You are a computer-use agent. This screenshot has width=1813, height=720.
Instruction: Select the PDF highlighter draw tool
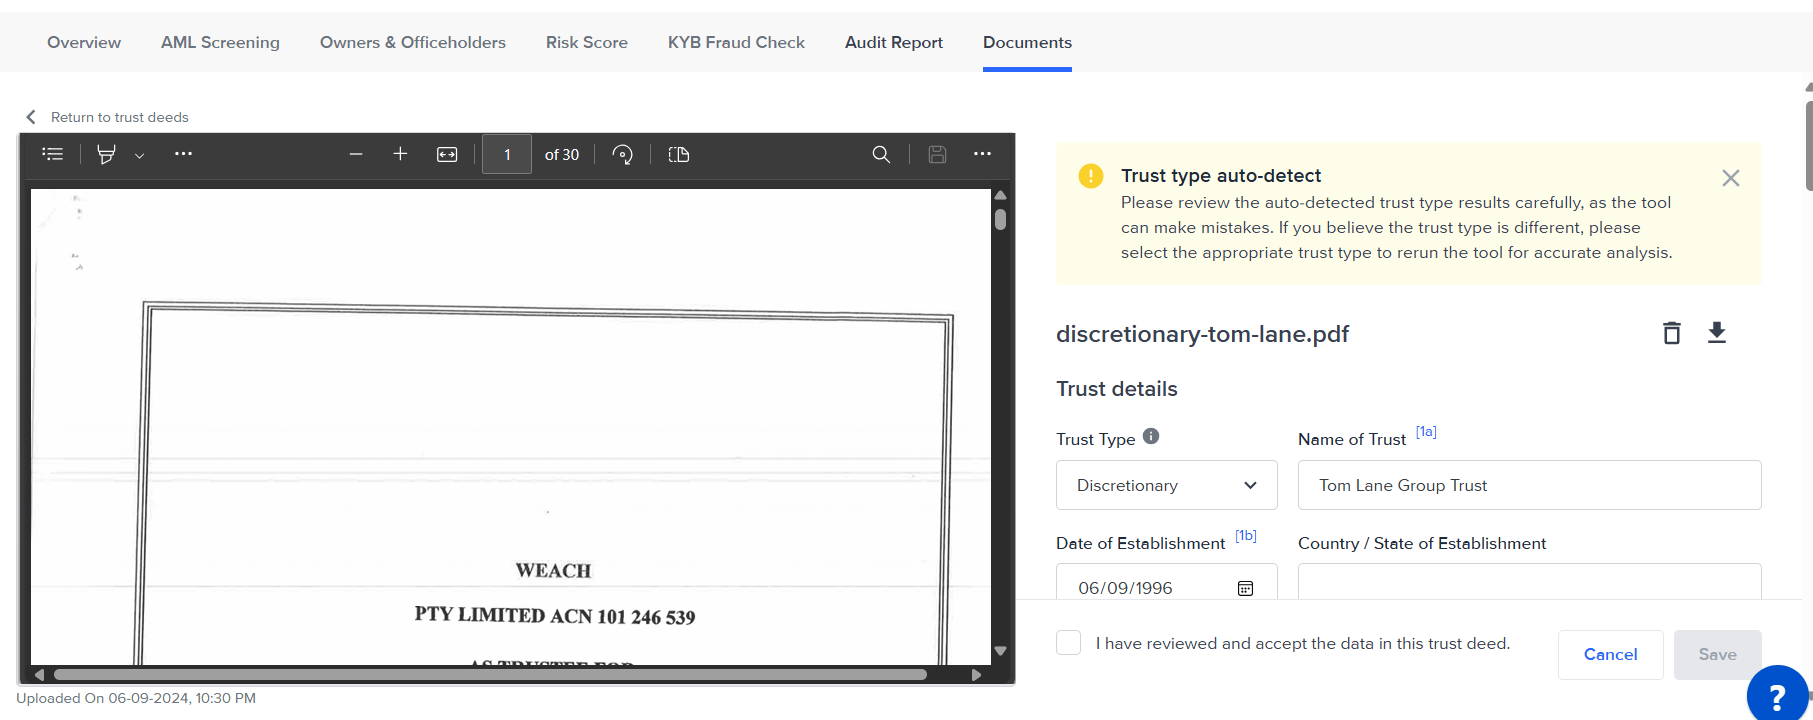(106, 154)
